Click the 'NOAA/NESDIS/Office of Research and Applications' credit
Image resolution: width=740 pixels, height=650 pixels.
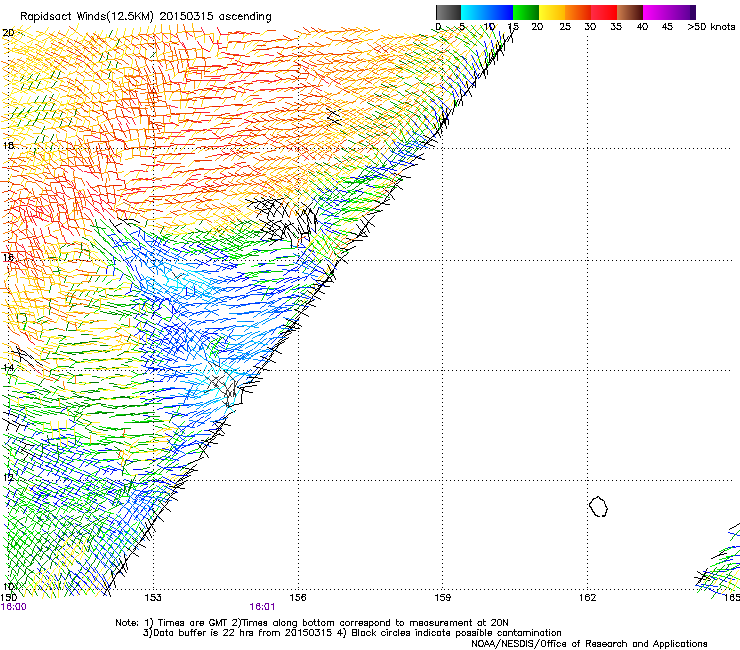point(589,644)
